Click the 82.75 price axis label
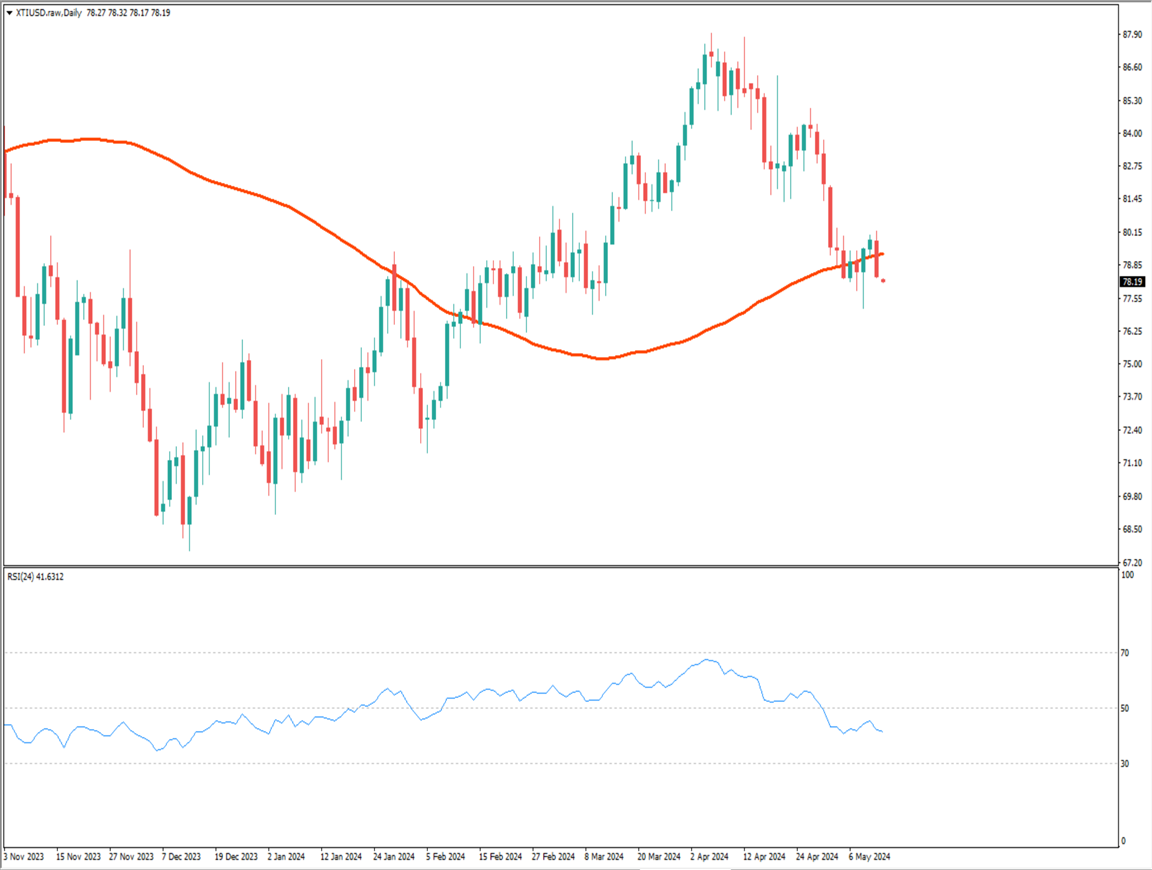 (x=1132, y=167)
